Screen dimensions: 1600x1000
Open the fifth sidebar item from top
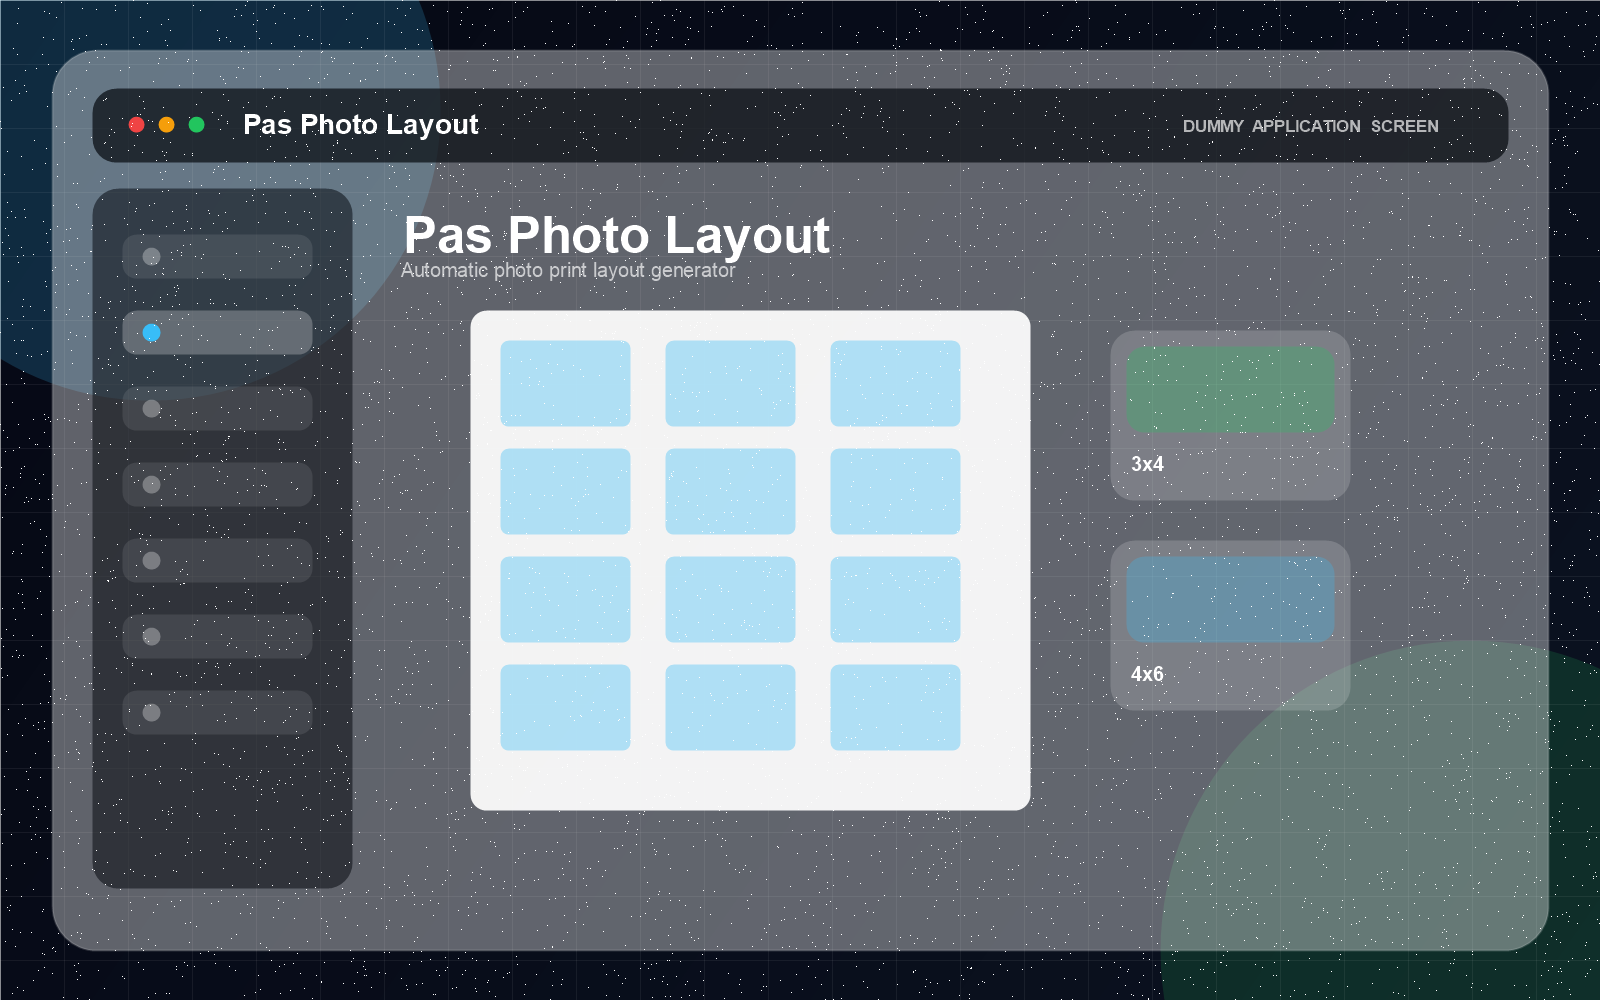pyautogui.click(x=217, y=560)
